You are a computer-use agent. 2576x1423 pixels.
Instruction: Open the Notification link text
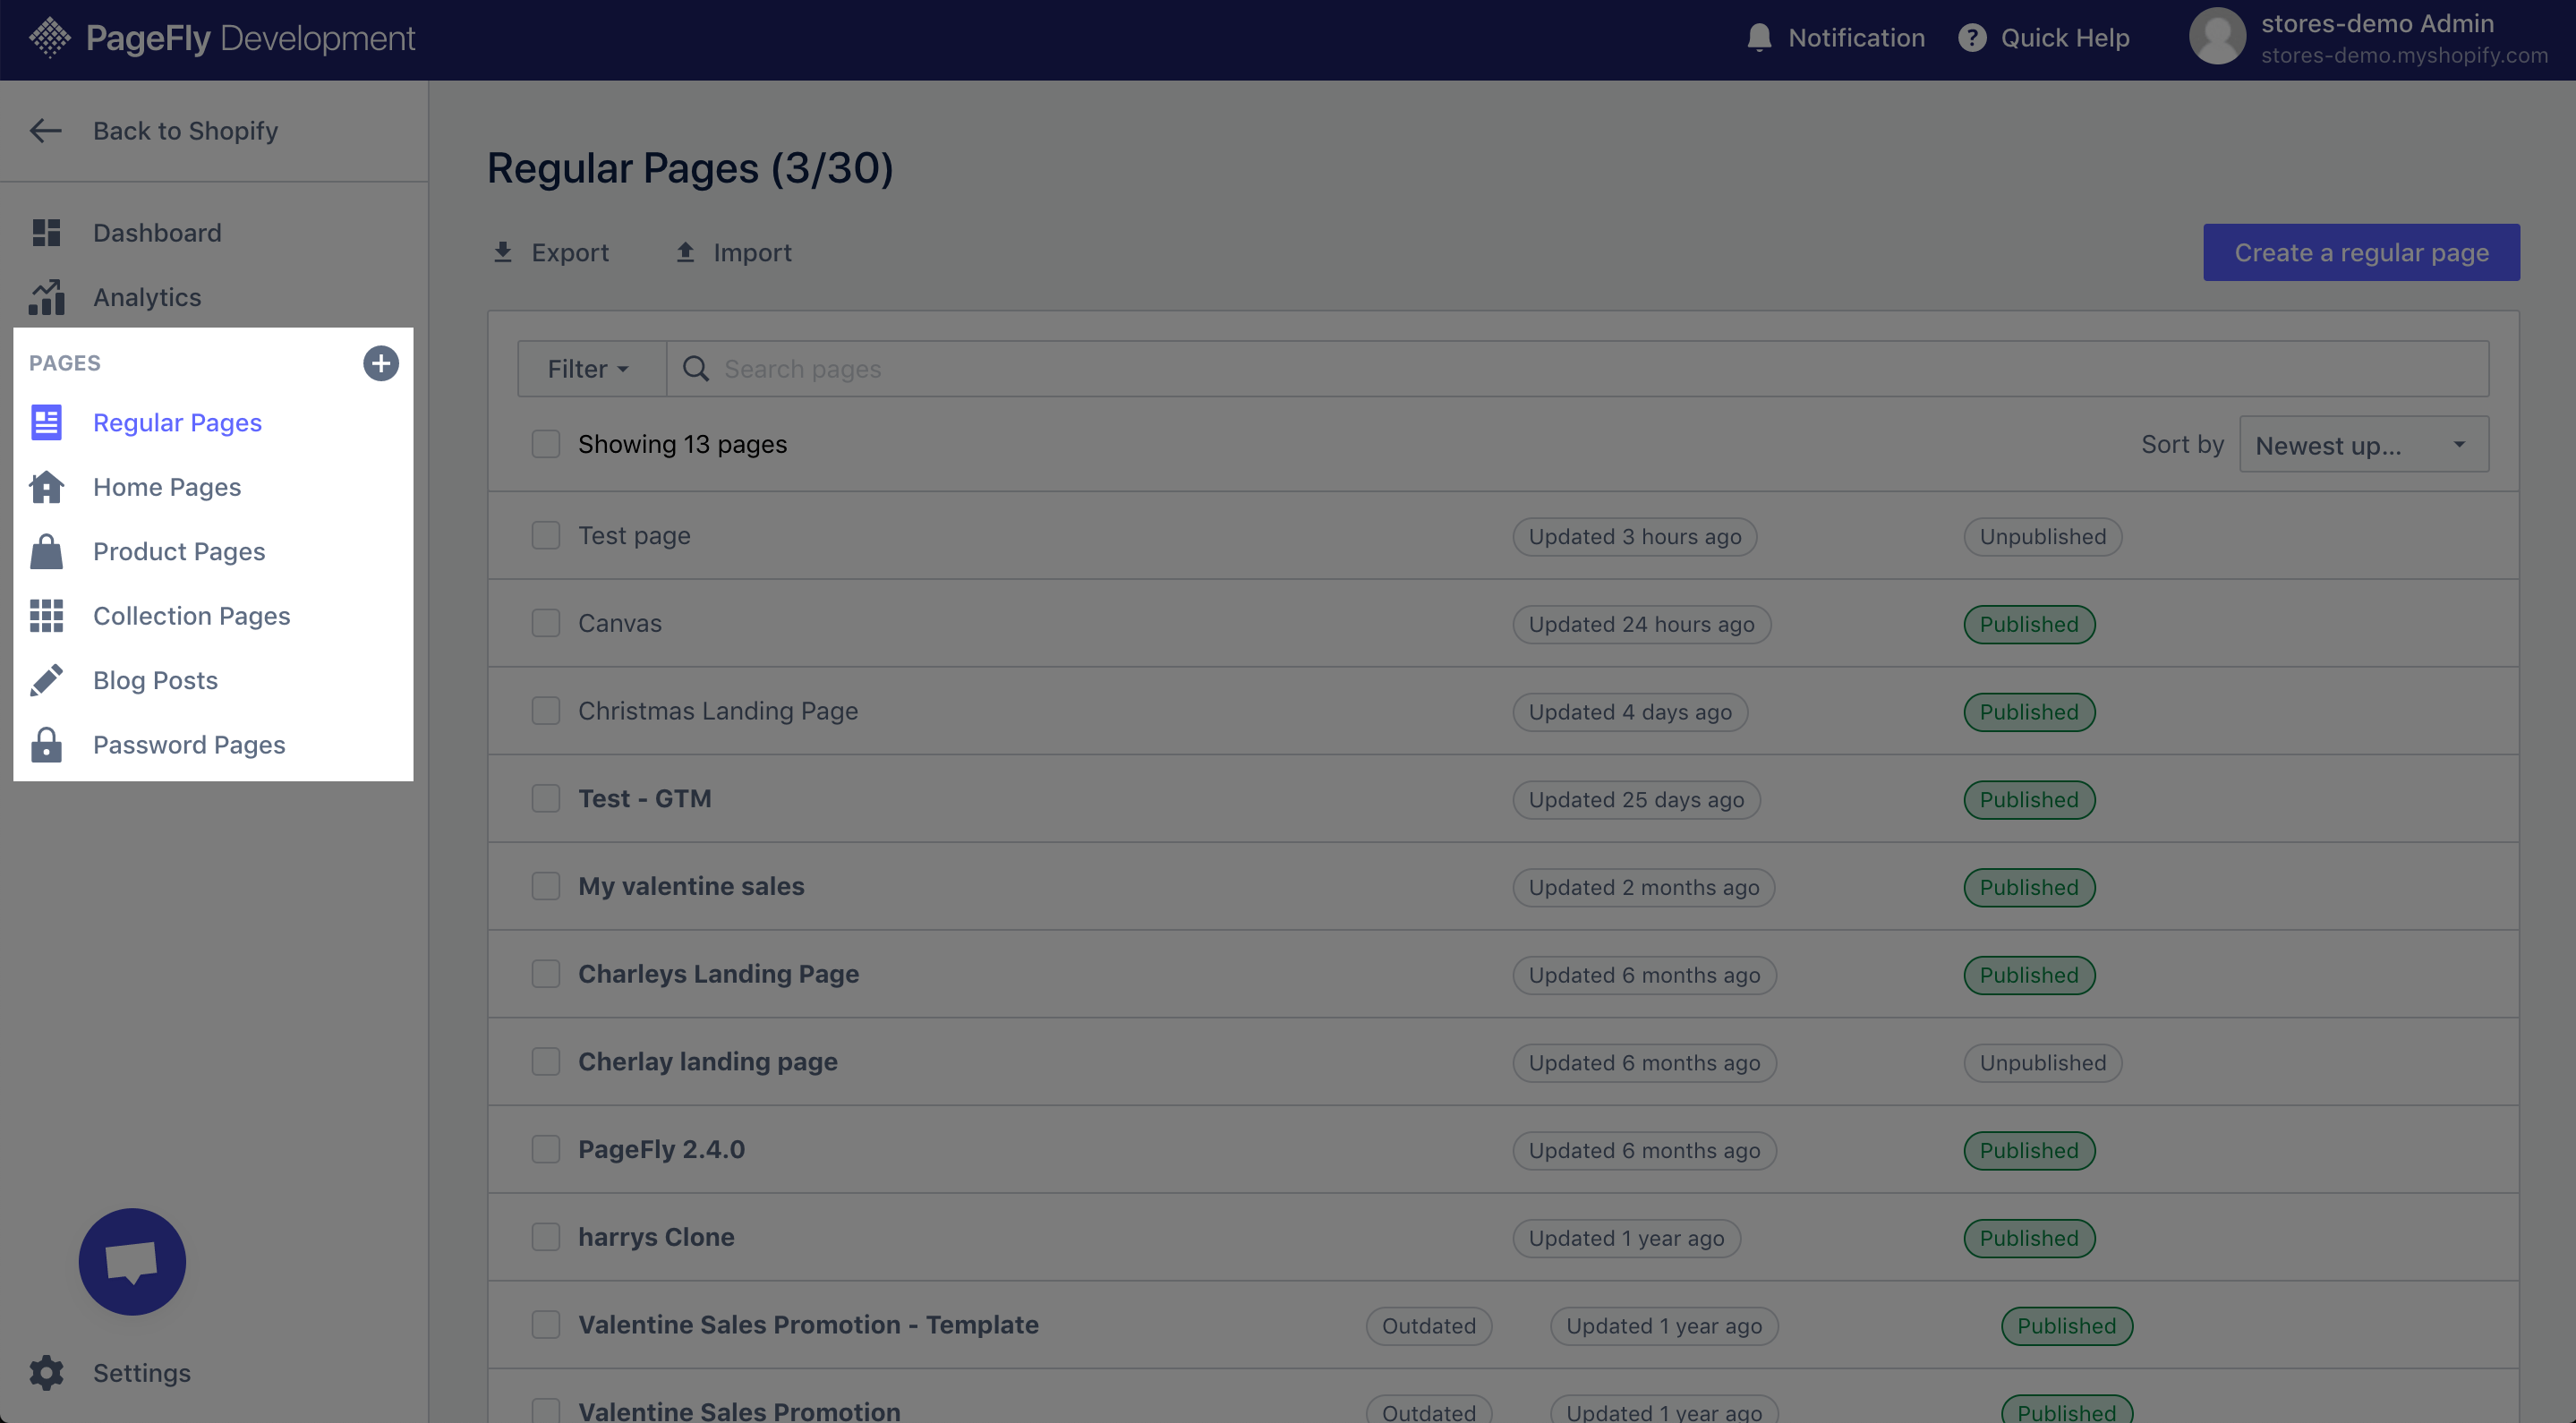[1856, 38]
